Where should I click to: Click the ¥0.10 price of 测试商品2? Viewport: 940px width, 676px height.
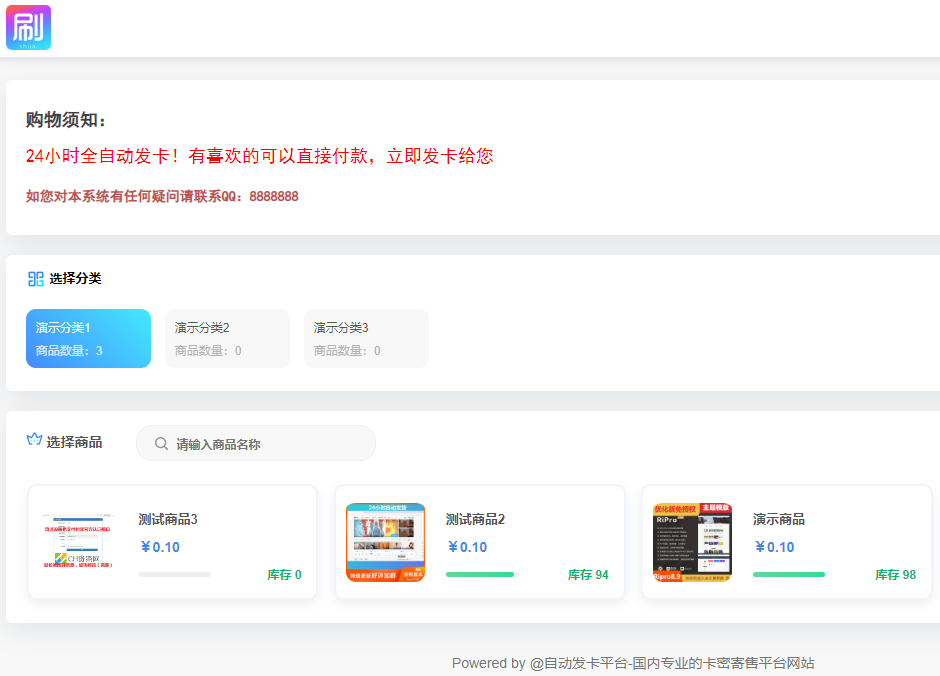tap(467, 547)
